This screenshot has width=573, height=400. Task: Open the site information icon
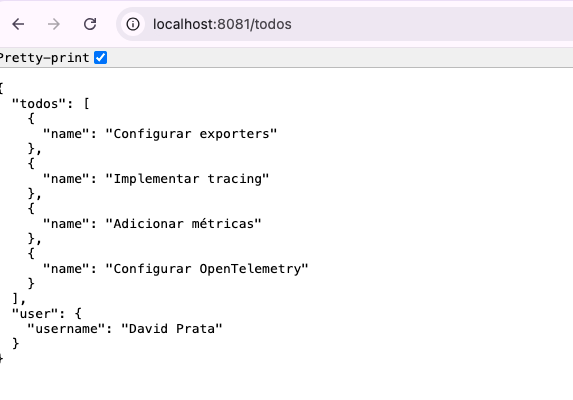tap(133, 24)
